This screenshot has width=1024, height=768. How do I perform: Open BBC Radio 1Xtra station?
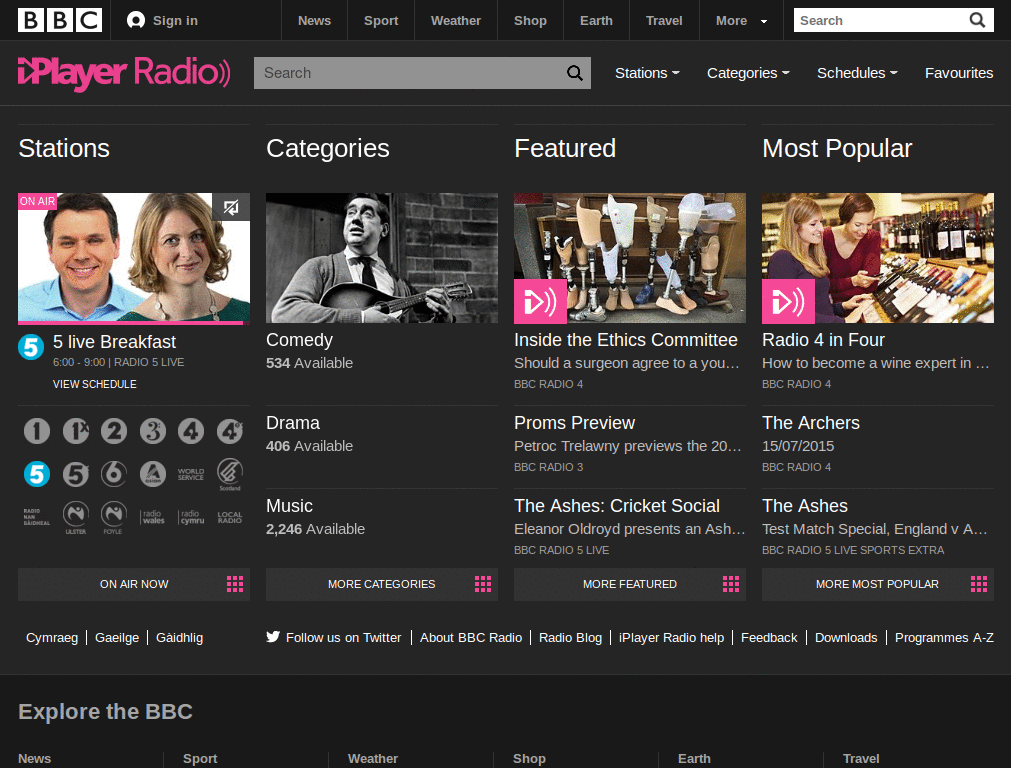pos(76,431)
